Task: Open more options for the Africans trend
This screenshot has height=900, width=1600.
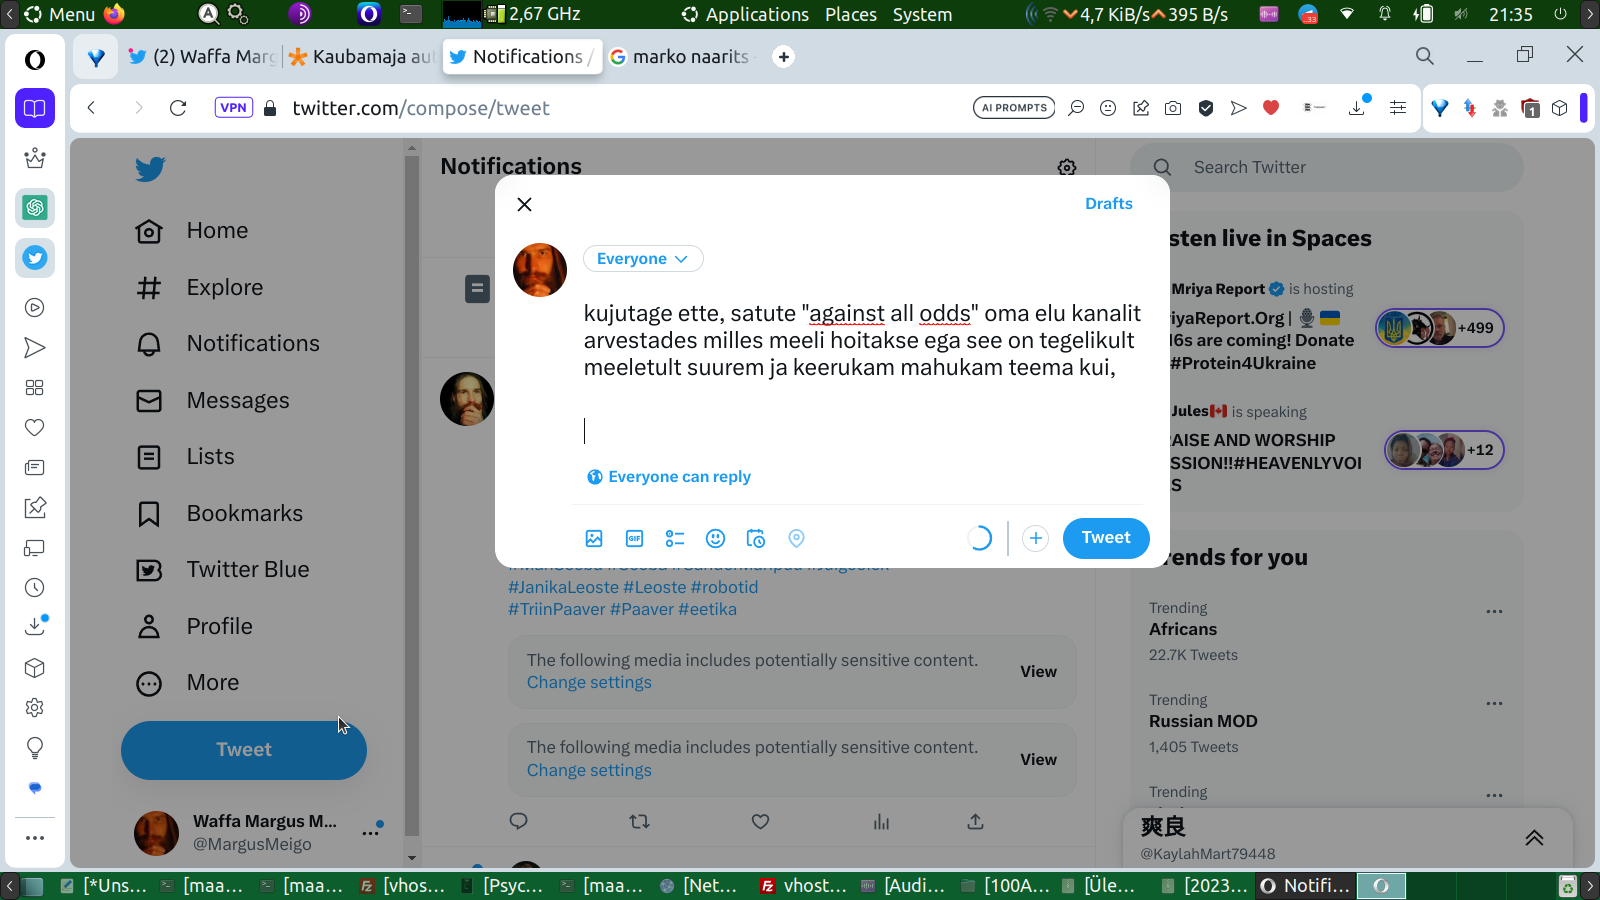Action: pos(1494,611)
